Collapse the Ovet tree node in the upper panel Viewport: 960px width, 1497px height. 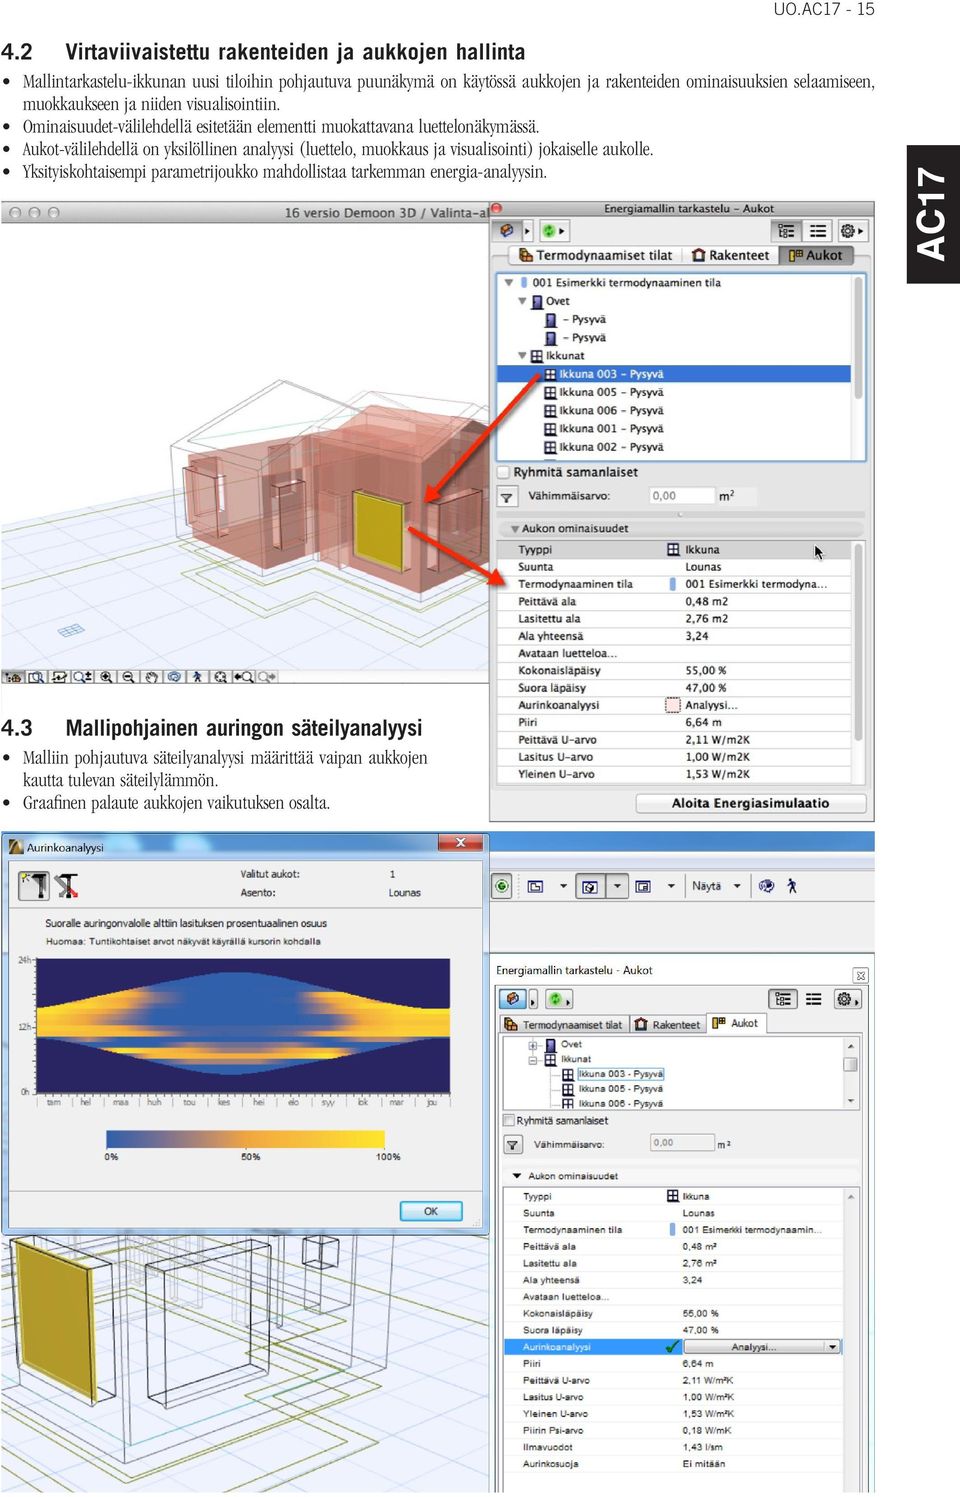522,301
